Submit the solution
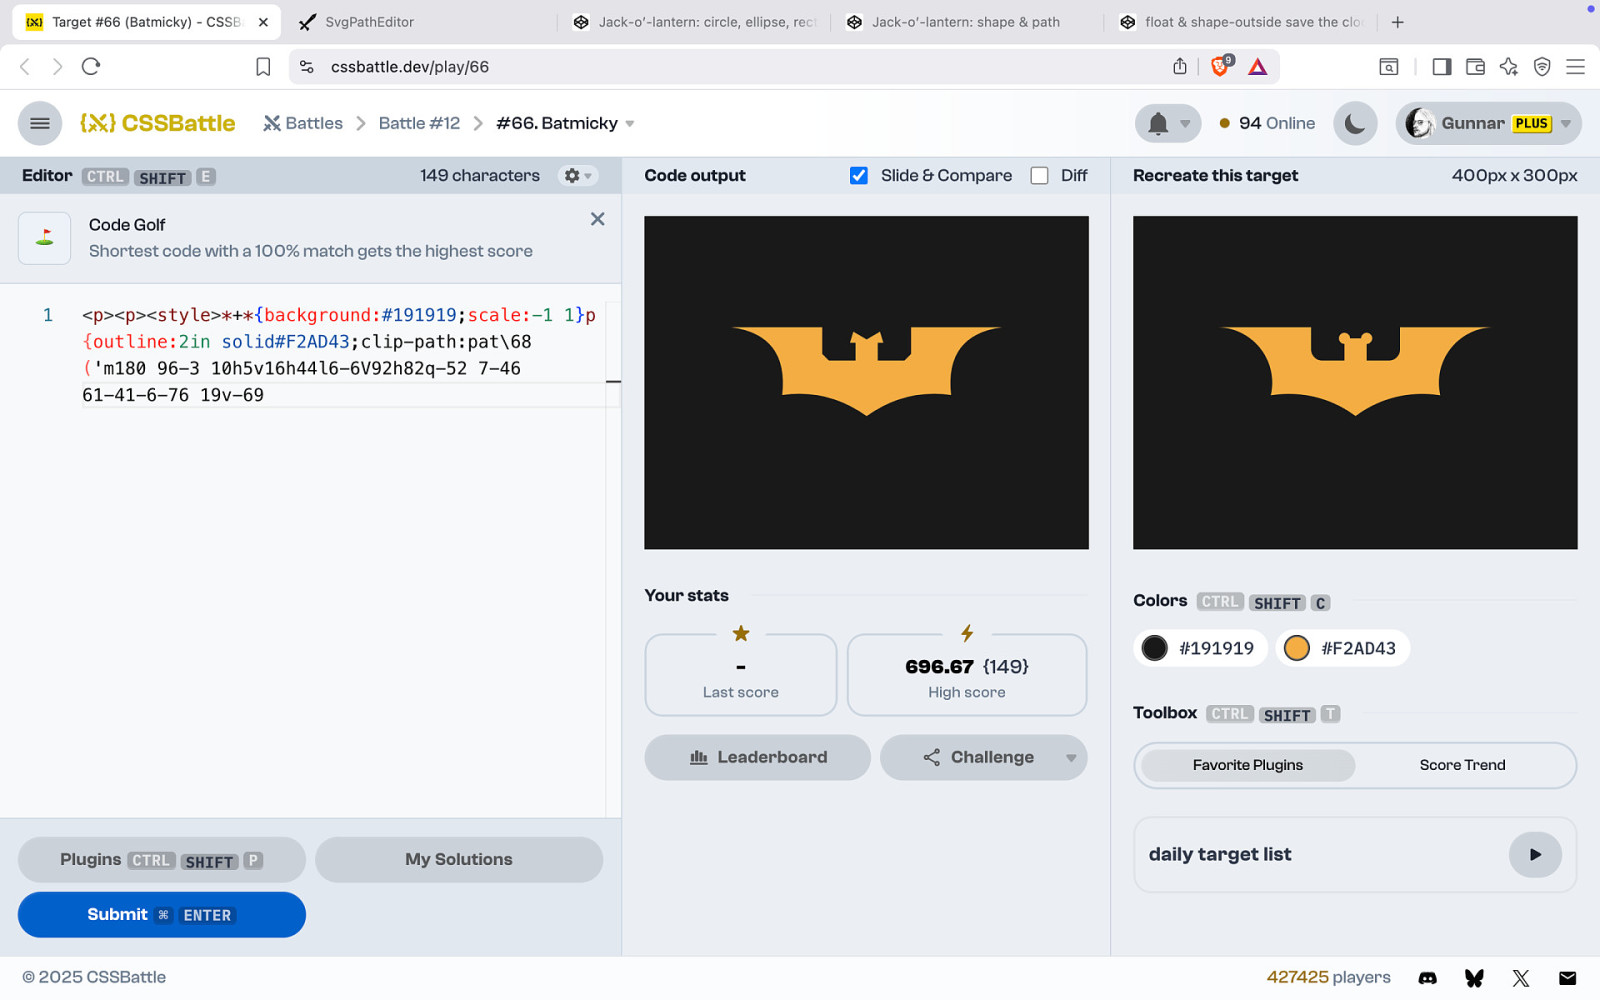This screenshot has width=1600, height=1000. tap(161, 915)
